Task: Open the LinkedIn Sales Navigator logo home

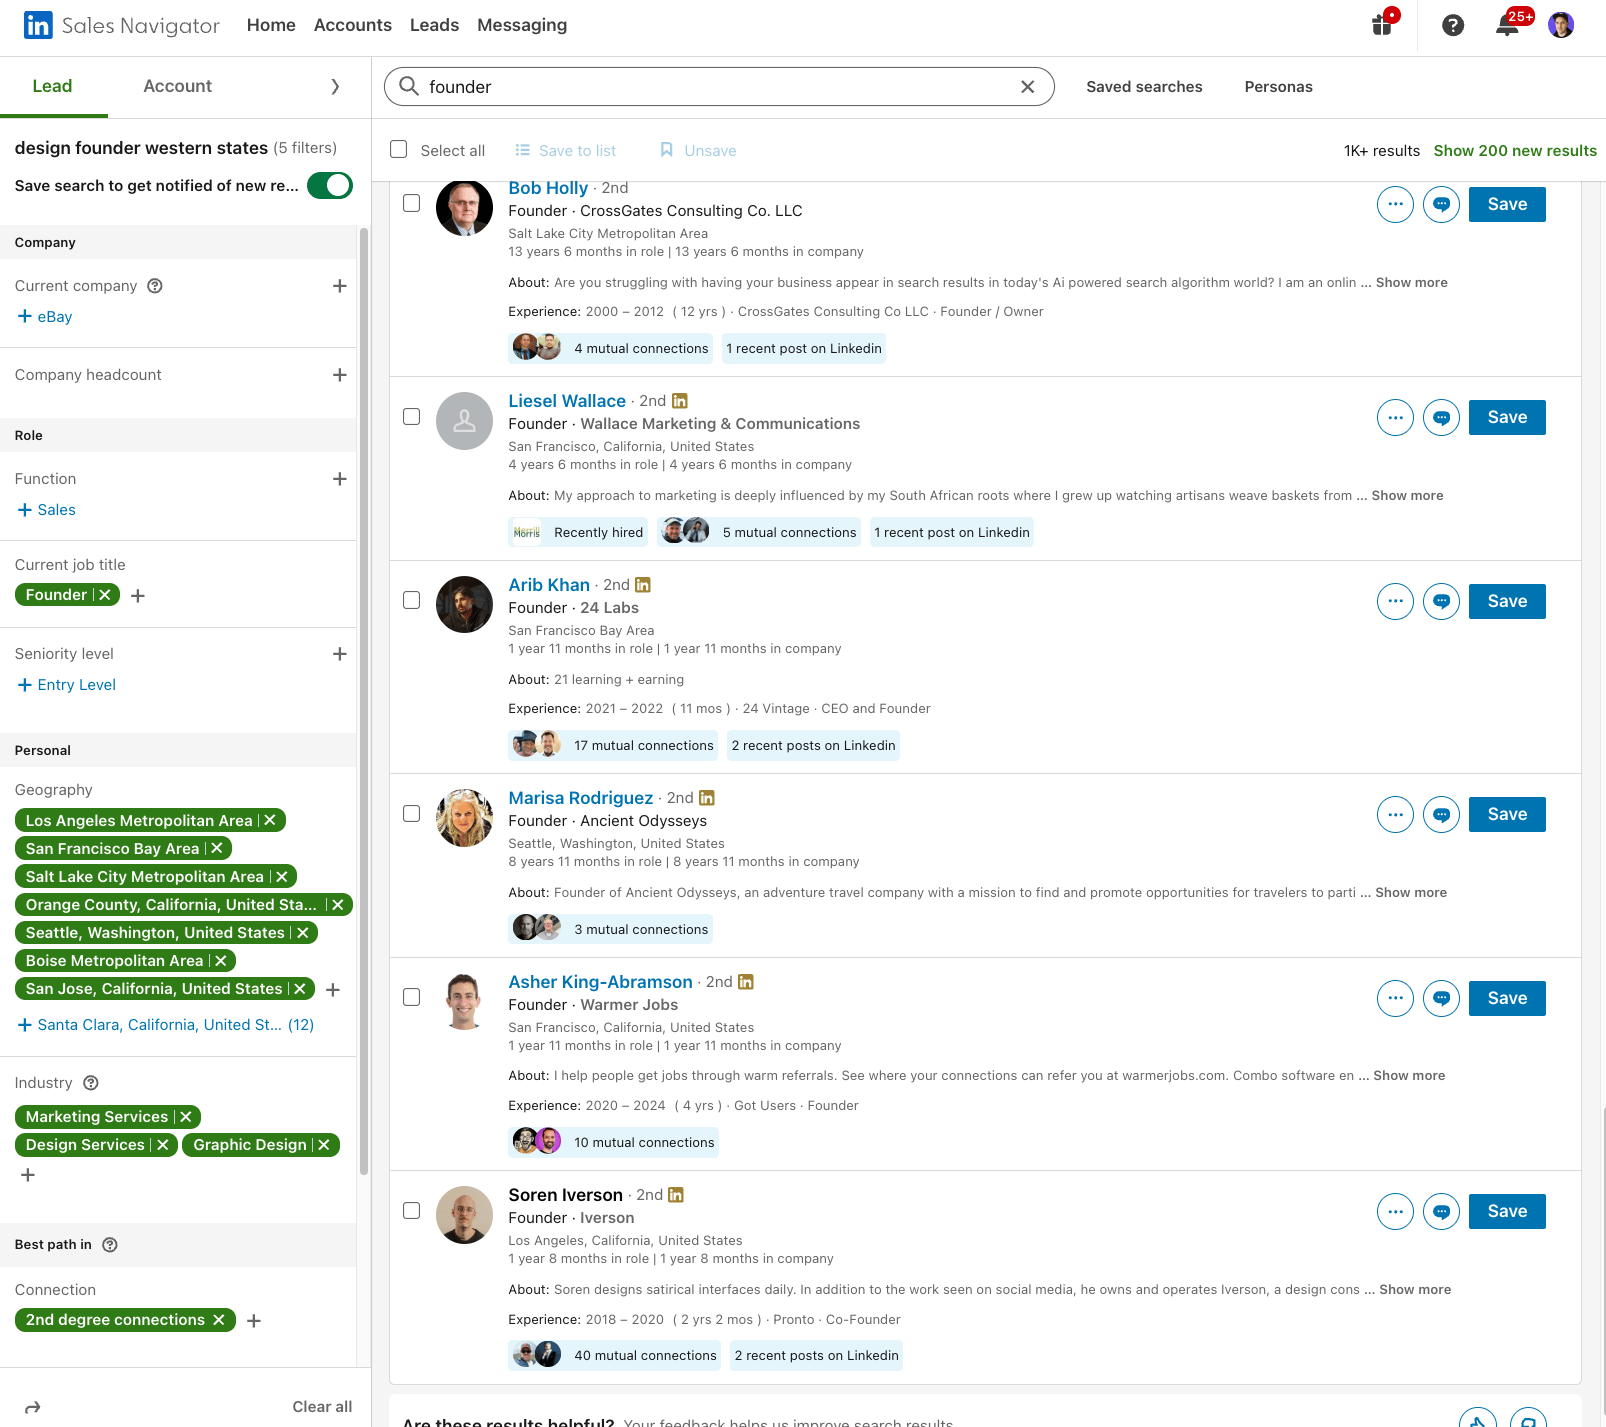Action: click(121, 25)
